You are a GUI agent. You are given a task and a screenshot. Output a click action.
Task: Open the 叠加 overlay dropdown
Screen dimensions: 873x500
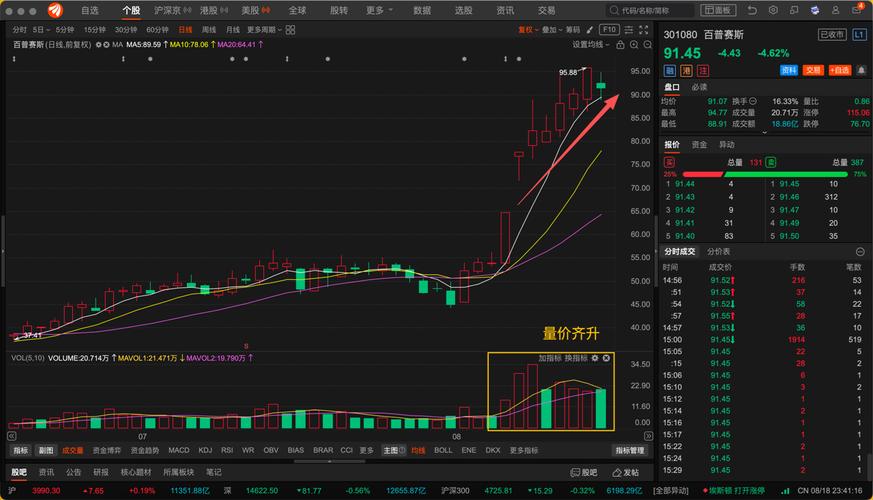point(552,30)
